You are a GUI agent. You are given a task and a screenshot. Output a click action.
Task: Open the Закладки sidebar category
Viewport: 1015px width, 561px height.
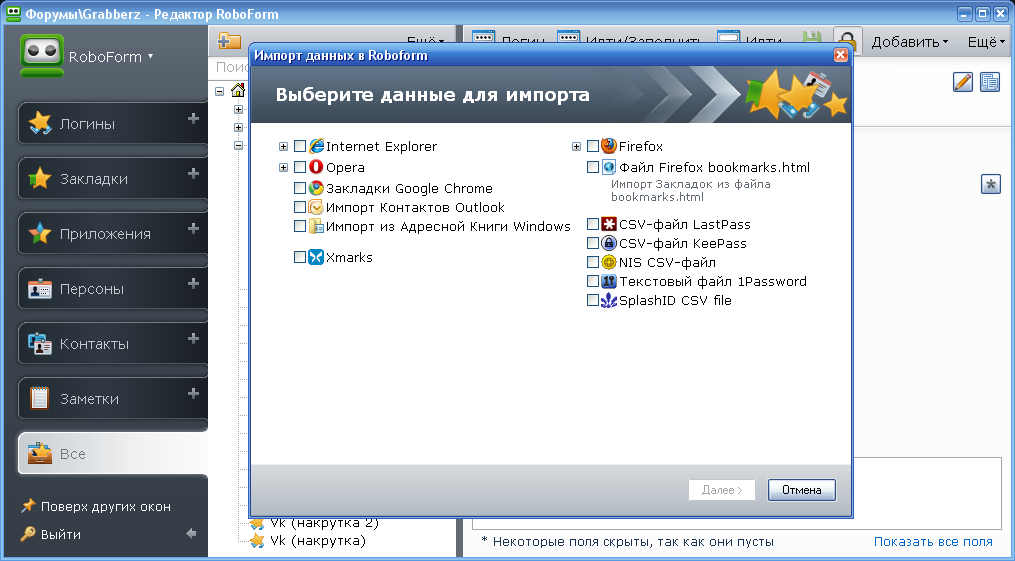[113, 178]
